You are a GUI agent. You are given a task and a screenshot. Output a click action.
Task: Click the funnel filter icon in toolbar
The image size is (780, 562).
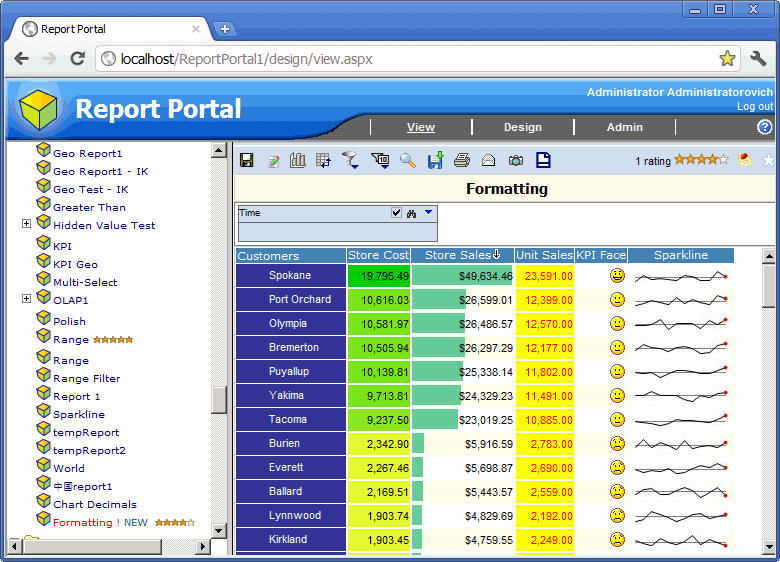click(x=349, y=160)
